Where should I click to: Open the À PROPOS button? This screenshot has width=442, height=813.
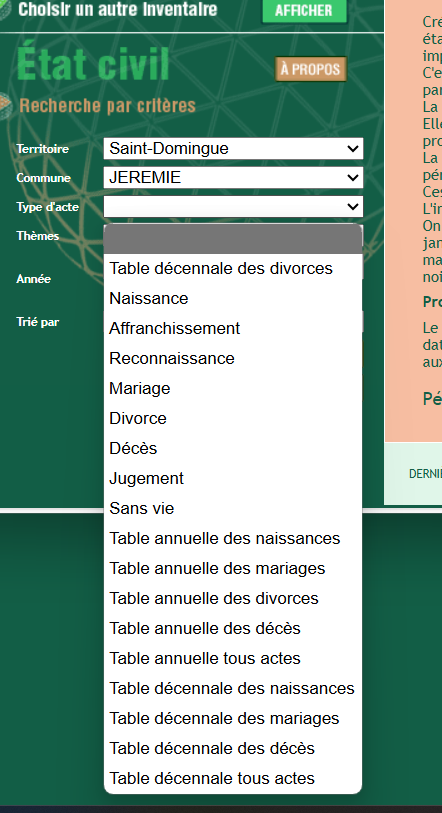[310, 69]
